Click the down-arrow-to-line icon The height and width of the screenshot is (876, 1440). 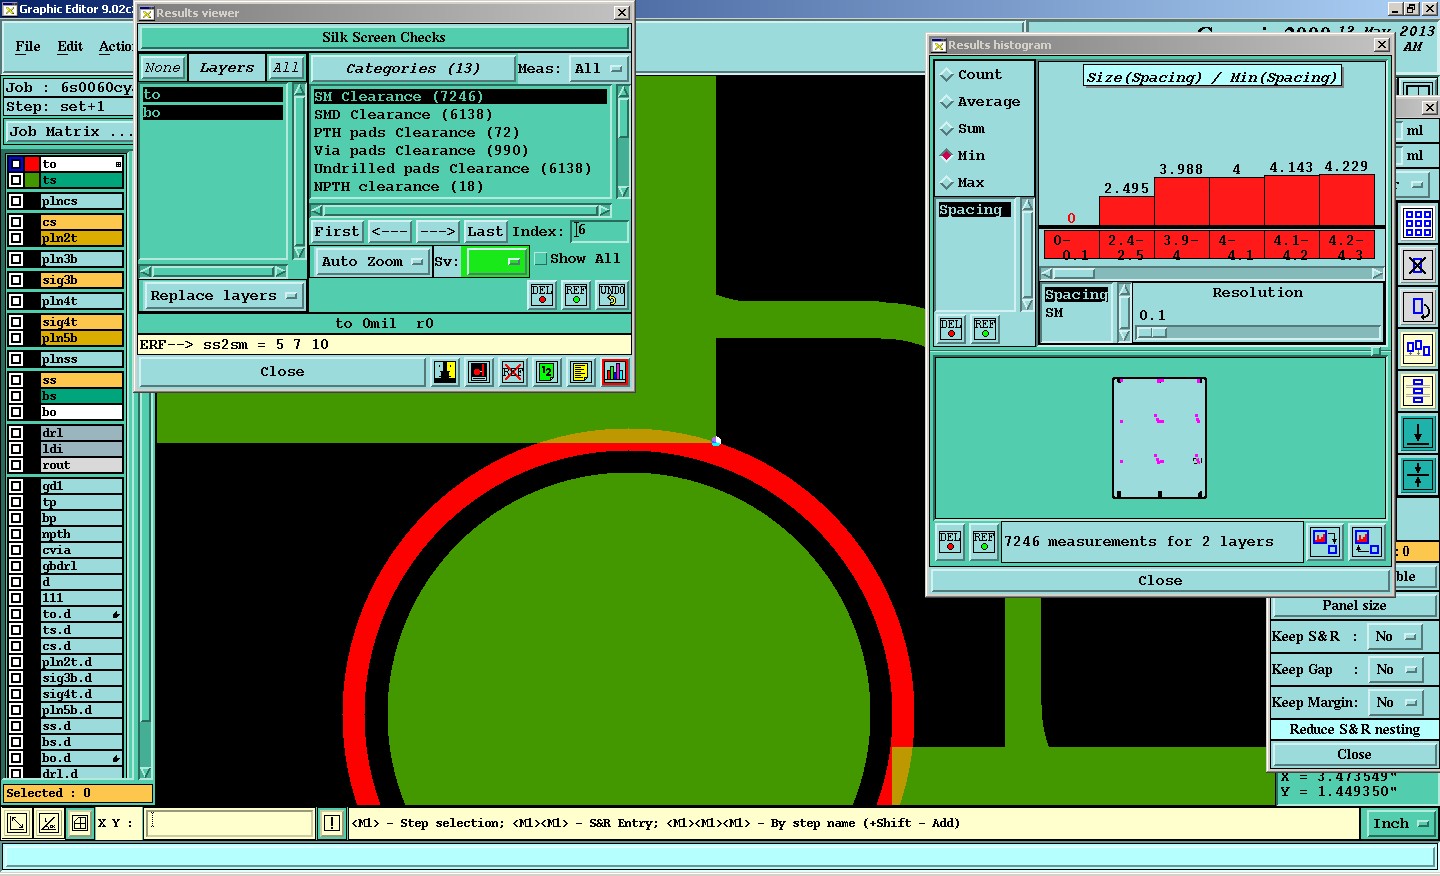pyautogui.click(x=1418, y=433)
